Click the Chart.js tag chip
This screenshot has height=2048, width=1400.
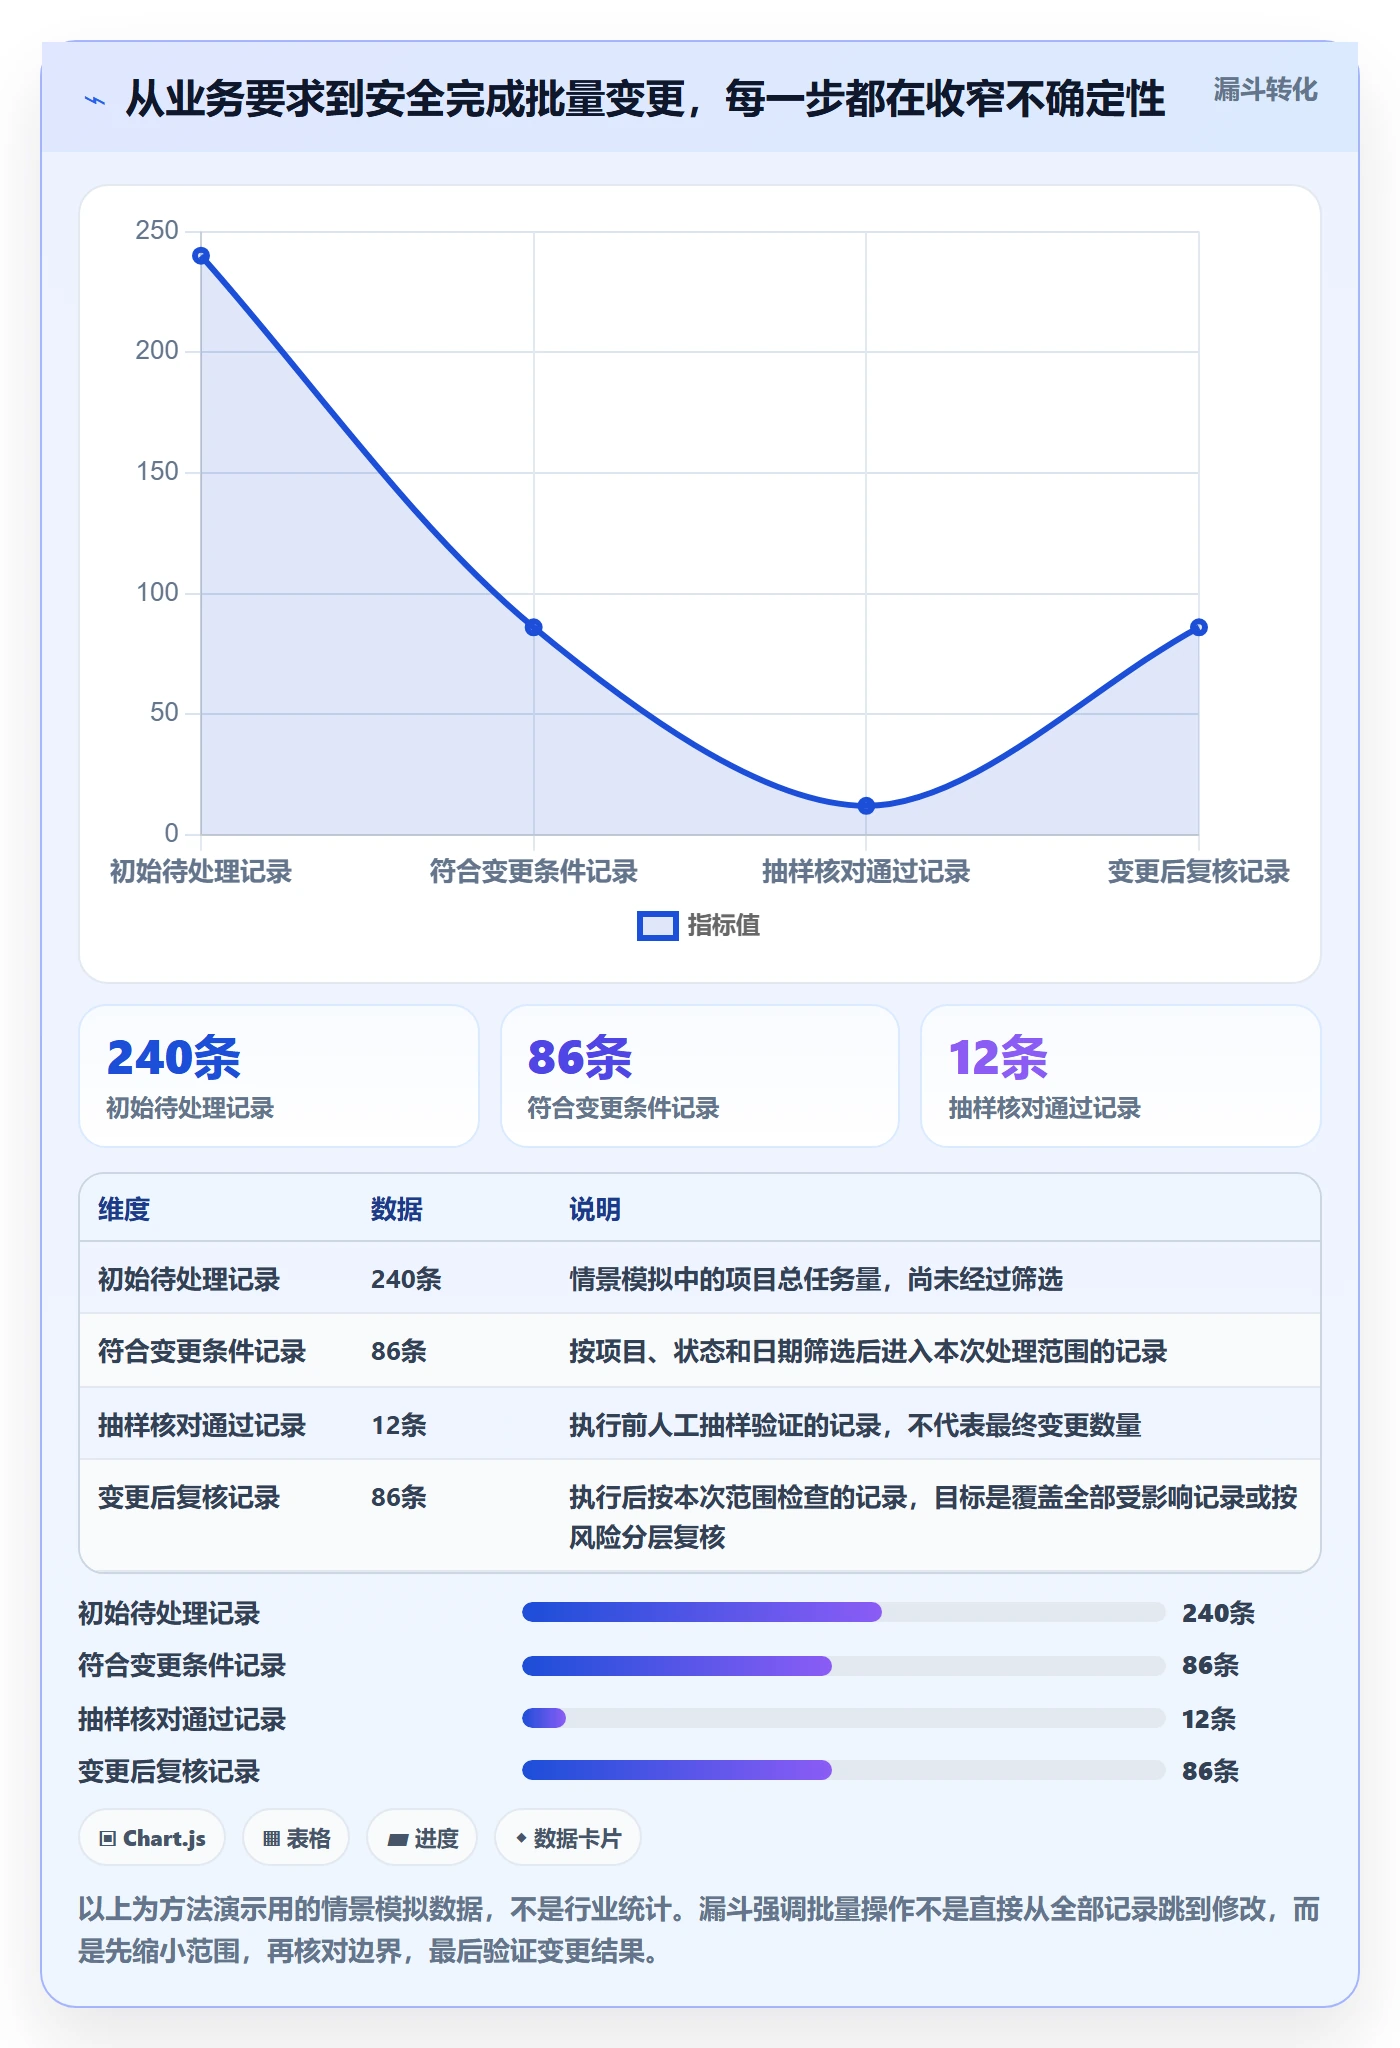(152, 1838)
